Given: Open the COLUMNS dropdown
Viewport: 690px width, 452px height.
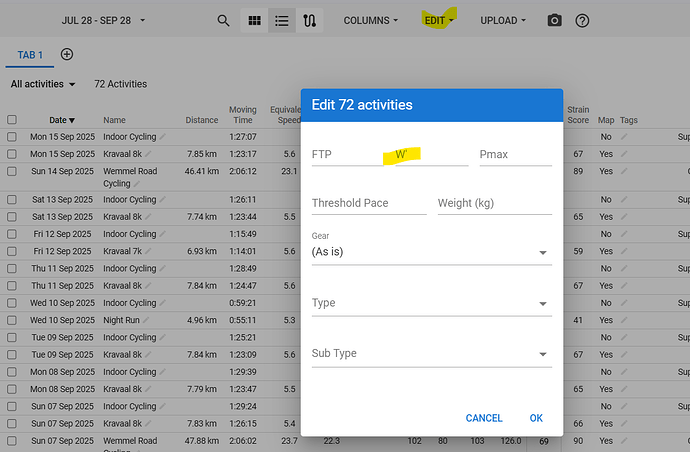Looking at the screenshot, I should click(x=371, y=21).
